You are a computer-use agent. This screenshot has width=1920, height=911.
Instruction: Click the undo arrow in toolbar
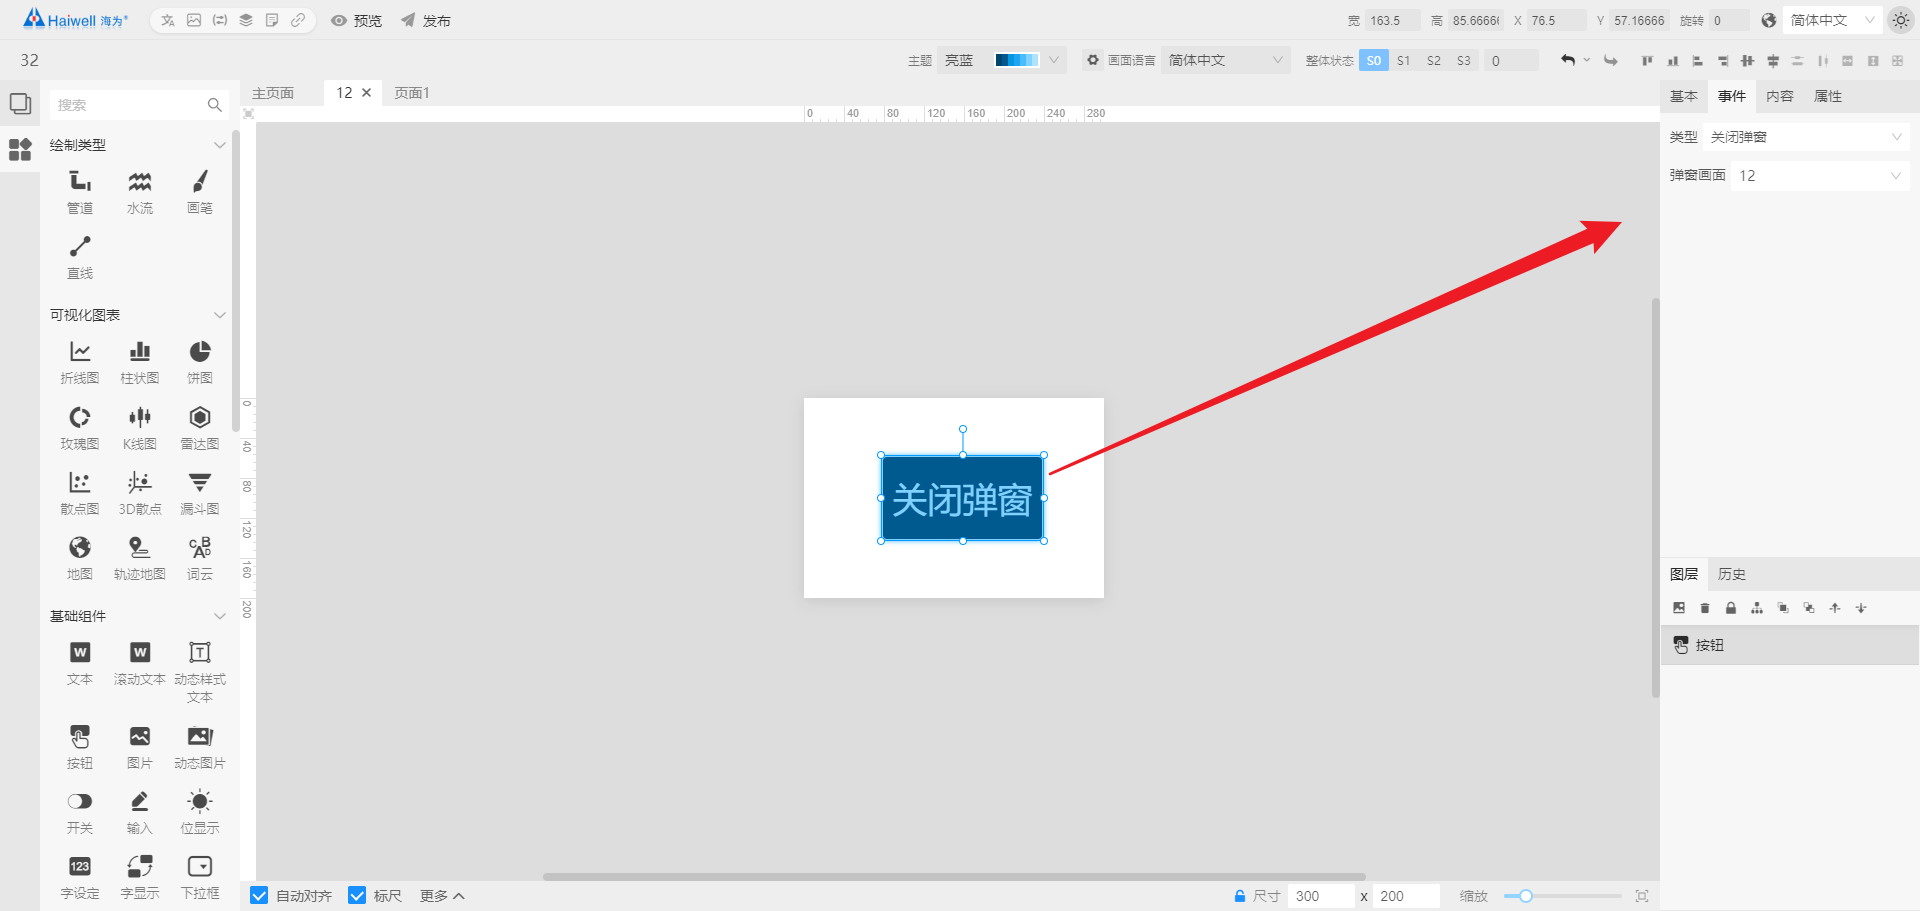(1568, 61)
